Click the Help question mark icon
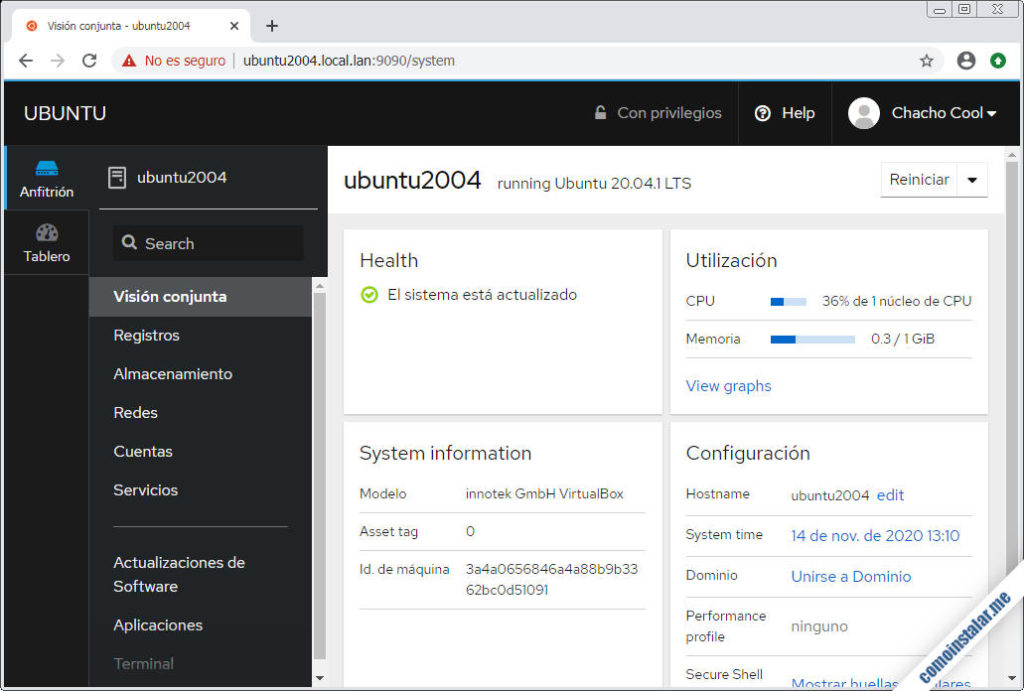The height and width of the screenshot is (691, 1024). coord(764,113)
